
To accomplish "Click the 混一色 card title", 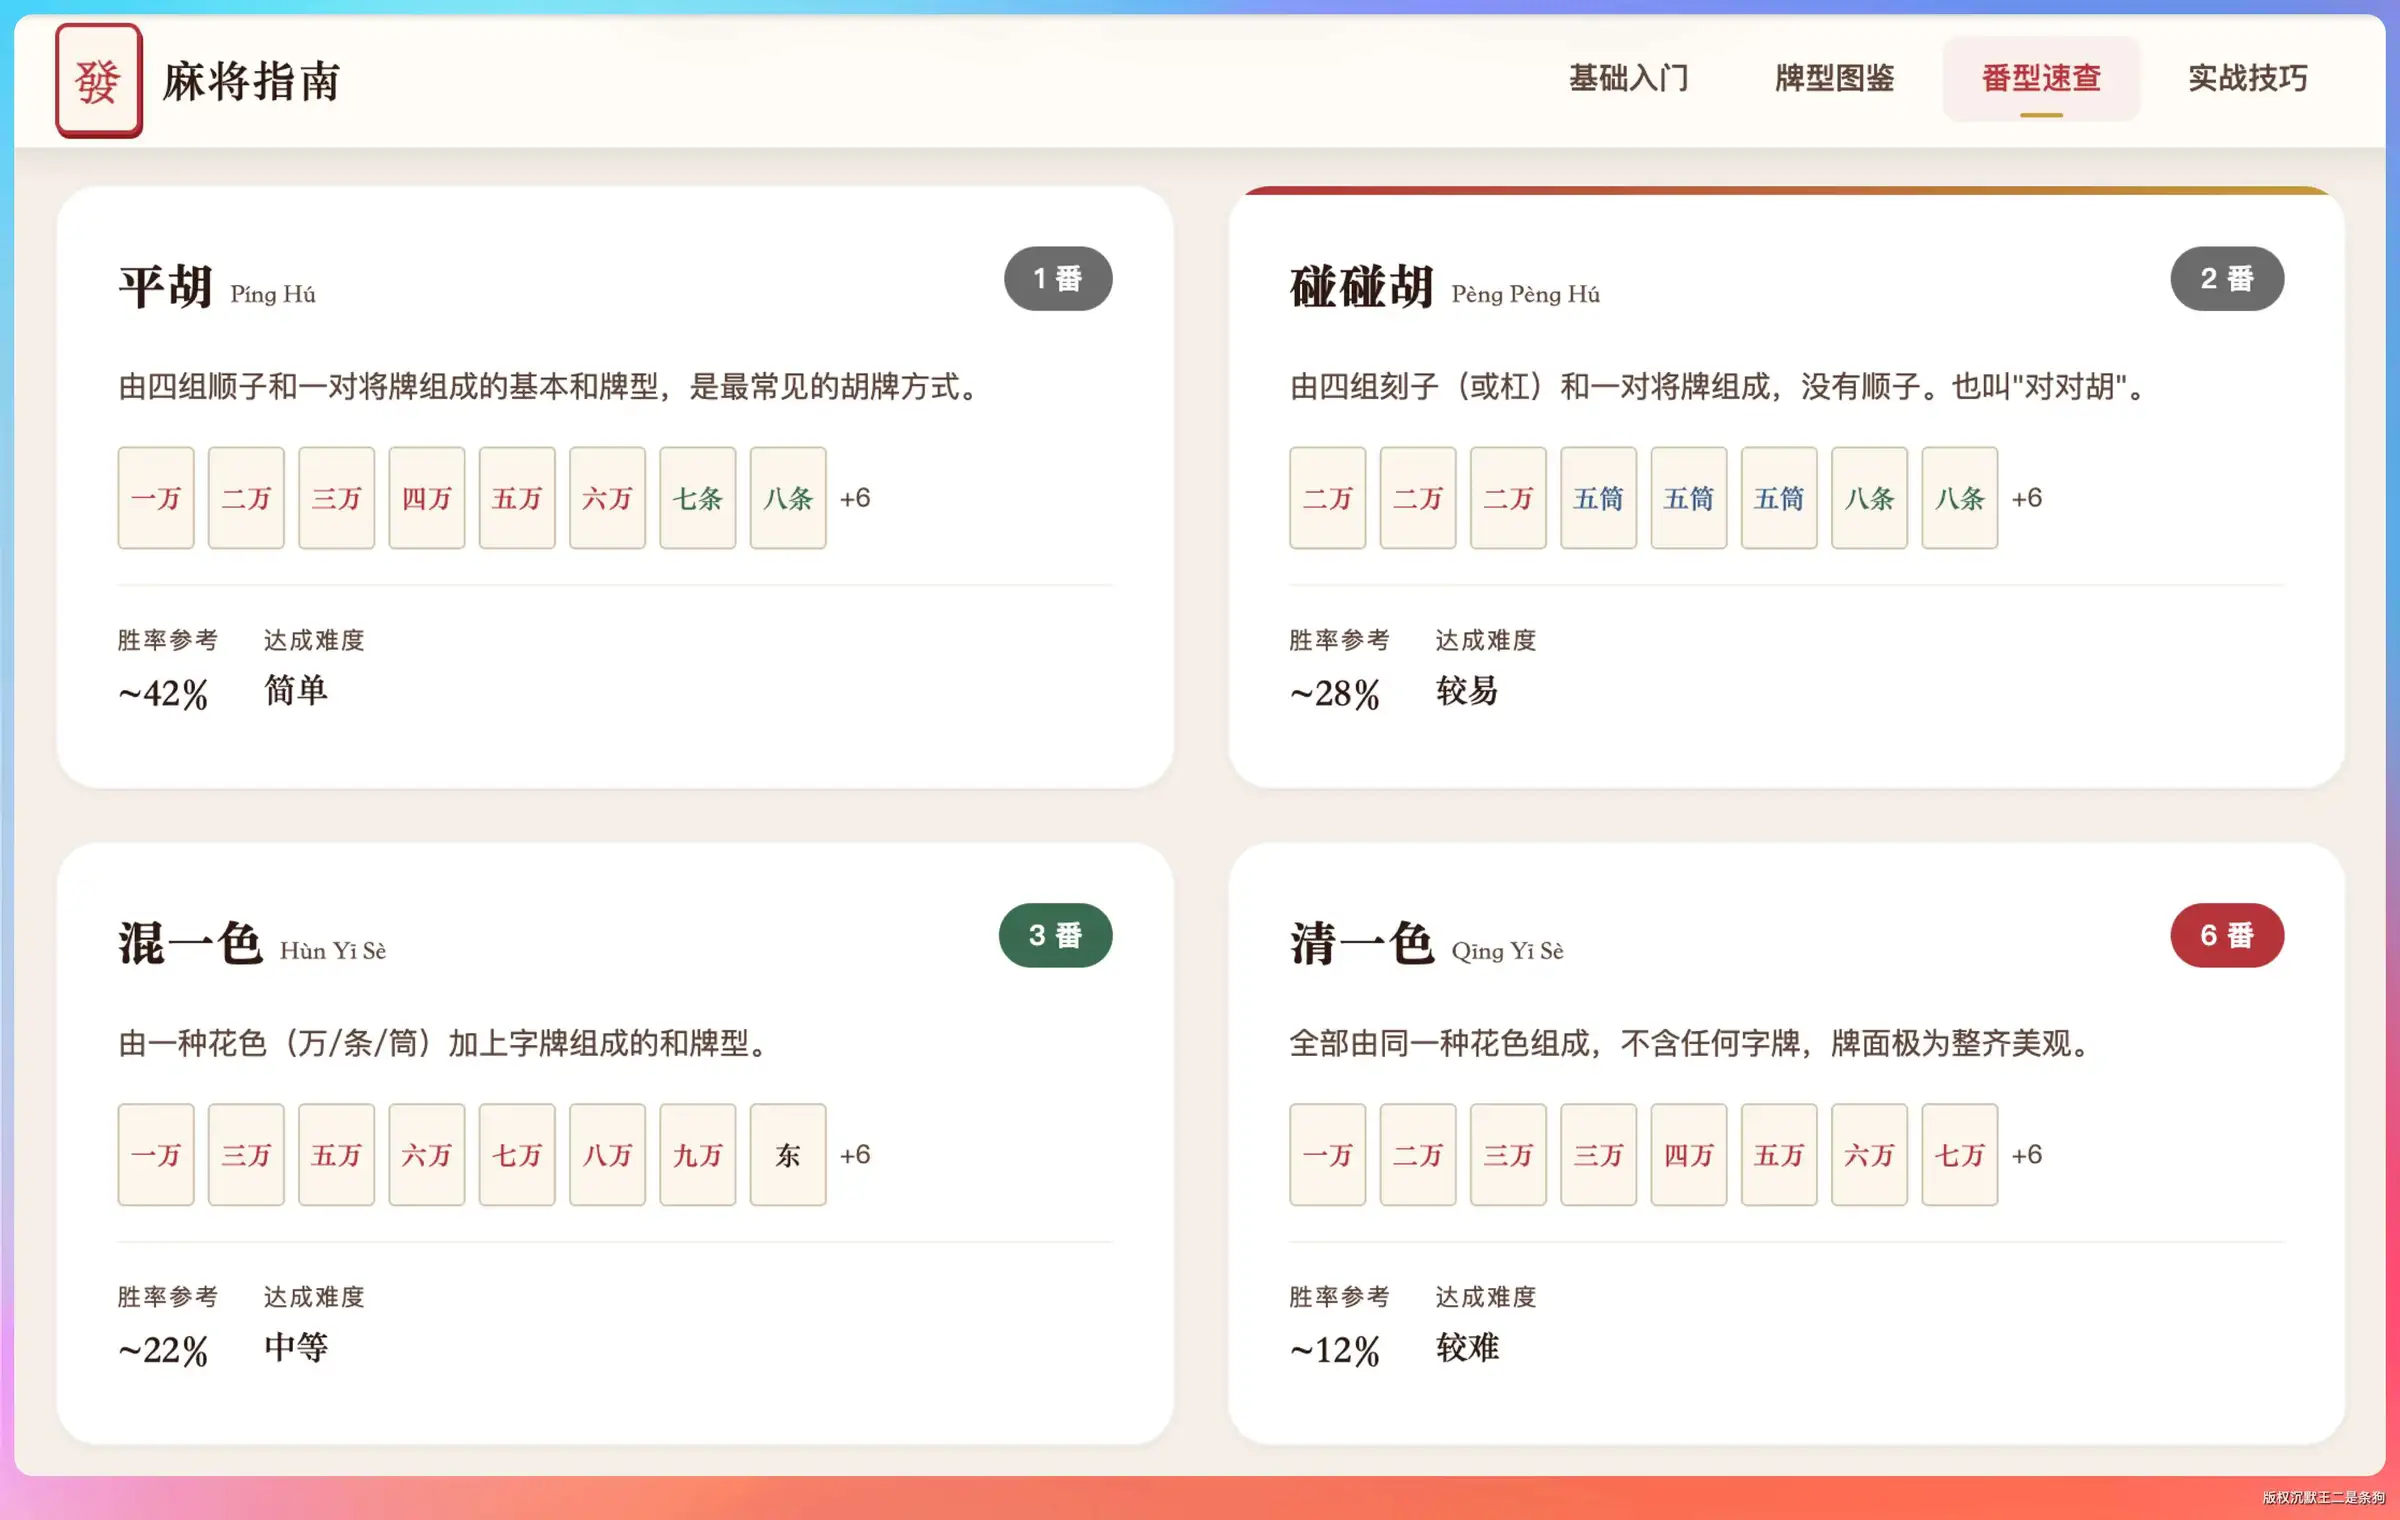I will click(x=190, y=943).
